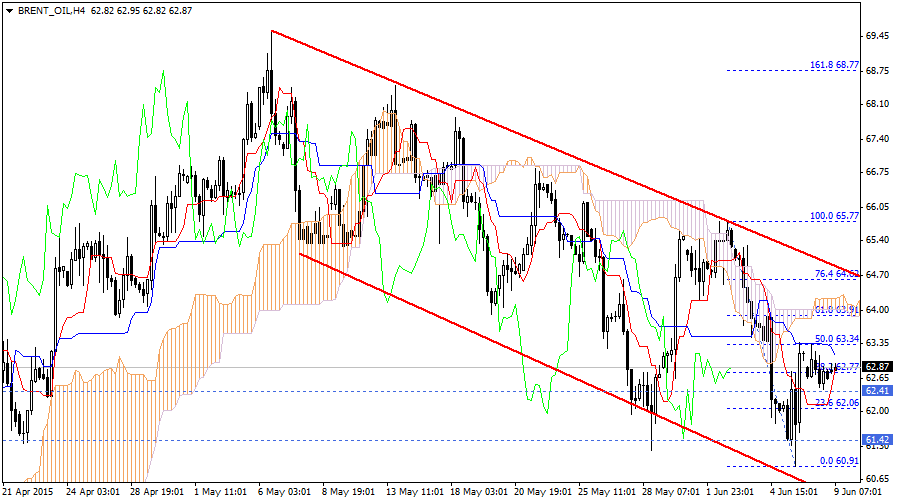Open the chart menu triangle beside BRENT_OIL
The height and width of the screenshot is (500, 900).
click(x=9, y=11)
